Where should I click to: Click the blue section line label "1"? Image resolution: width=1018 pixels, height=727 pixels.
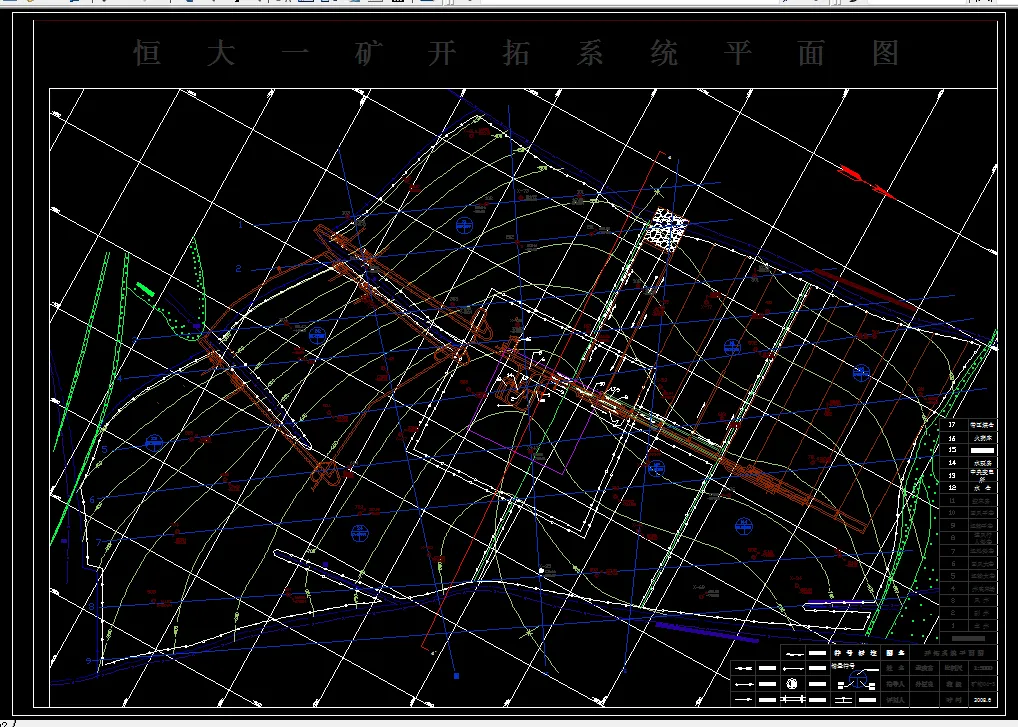pyautogui.click(x=240, y=225)
